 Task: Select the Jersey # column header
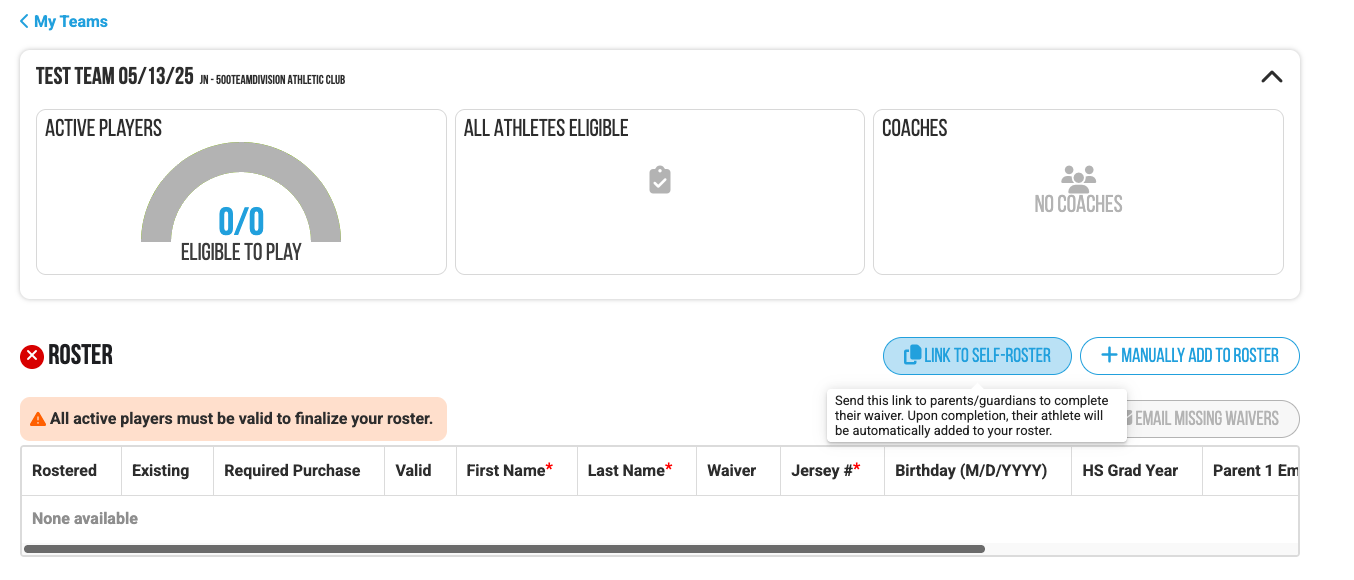pyautogui.click(x=821, y=470)
